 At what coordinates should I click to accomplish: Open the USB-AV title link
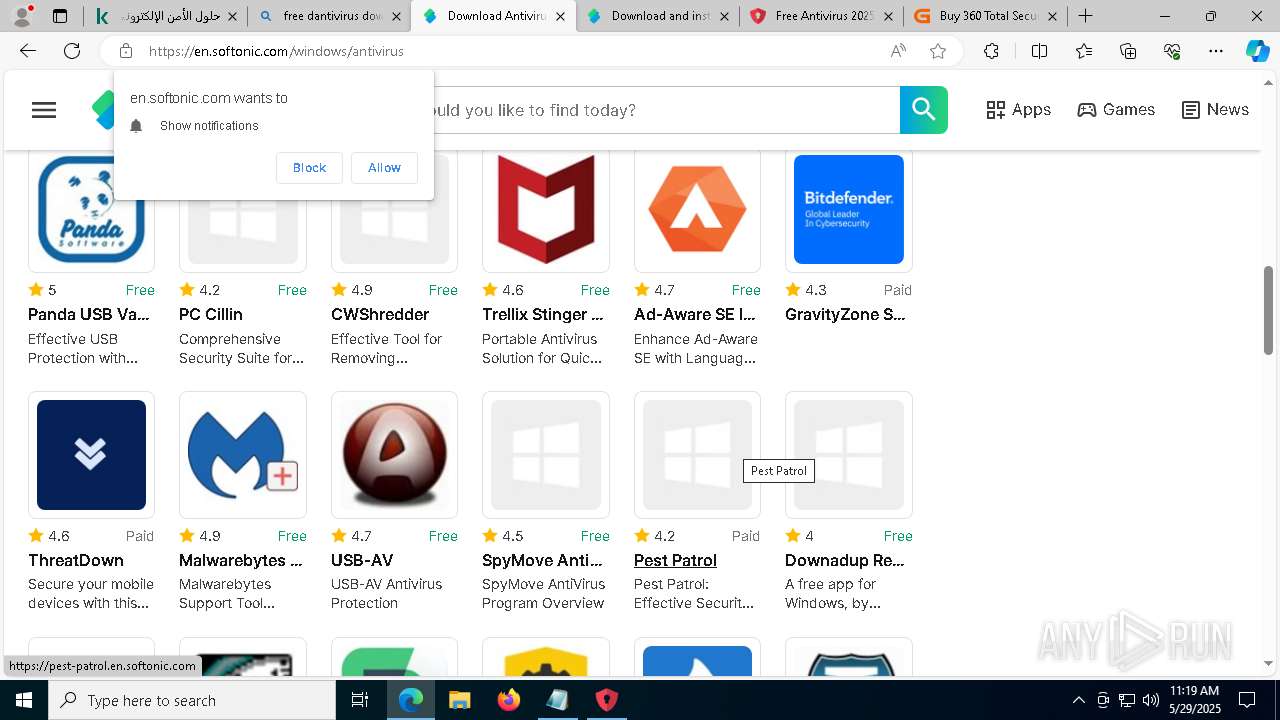[362, 560]
